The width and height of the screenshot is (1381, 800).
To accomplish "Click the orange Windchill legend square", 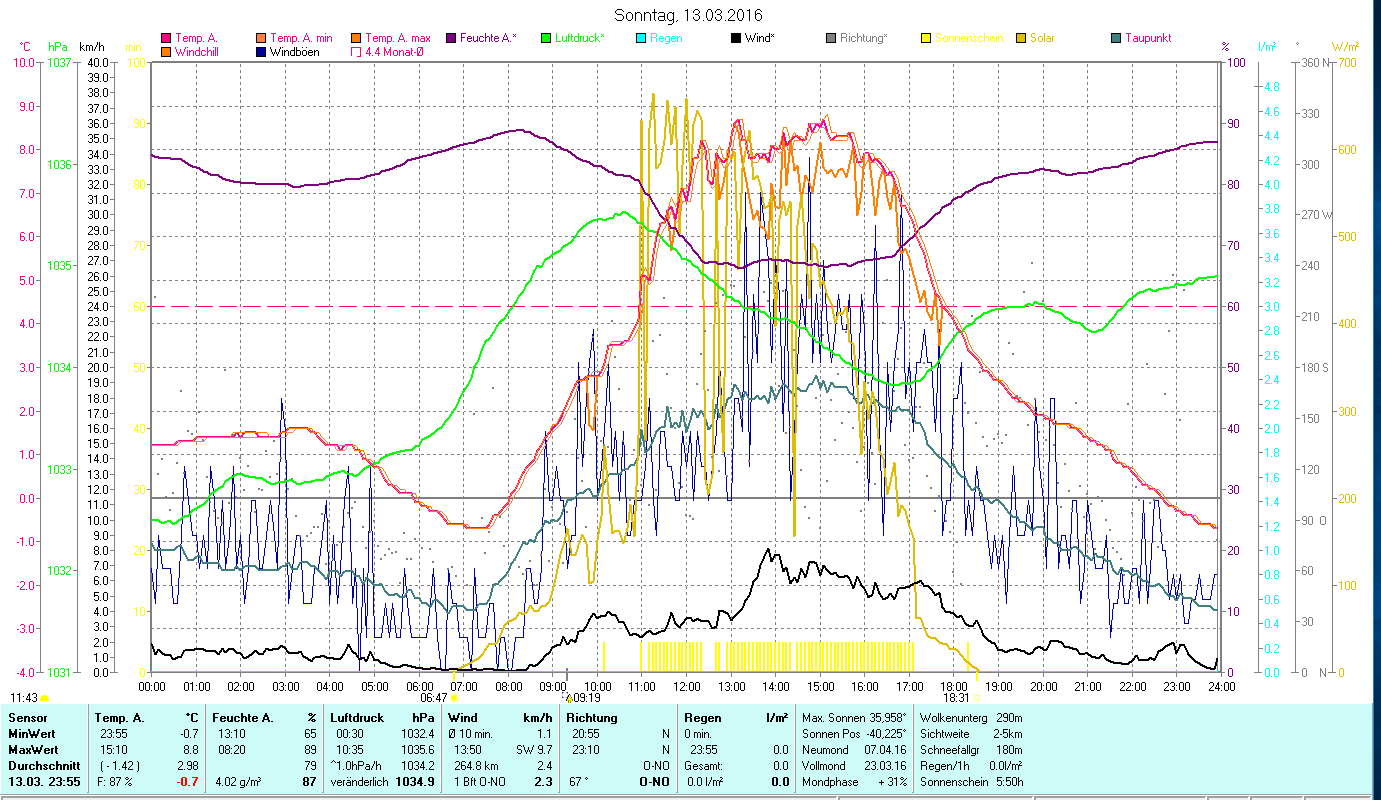I will click(x=166, y=52).
